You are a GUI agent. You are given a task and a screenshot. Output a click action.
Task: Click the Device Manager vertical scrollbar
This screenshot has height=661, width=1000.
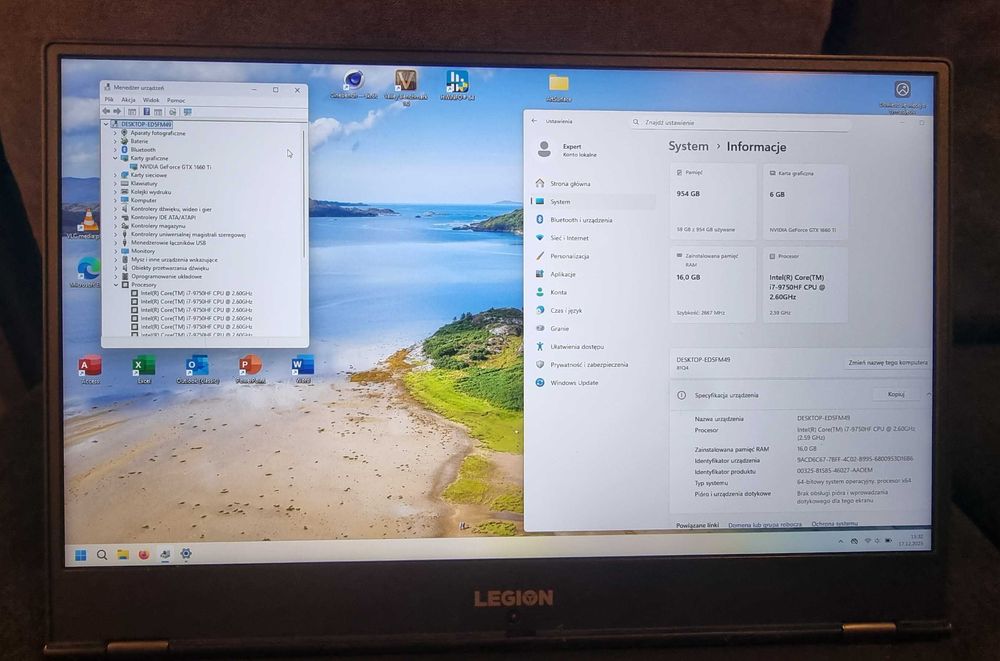[304, 195]
